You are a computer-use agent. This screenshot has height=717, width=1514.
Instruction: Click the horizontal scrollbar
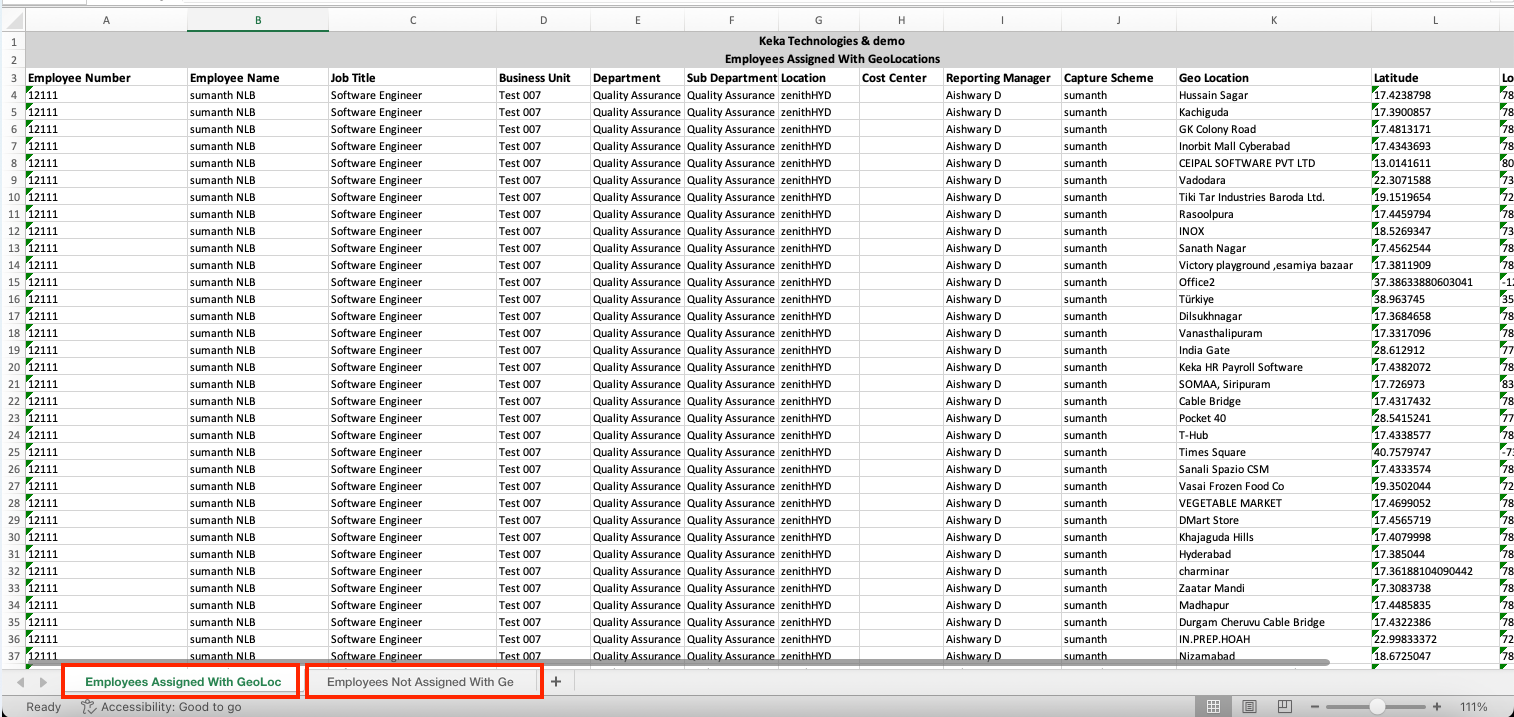click(760, 661)
